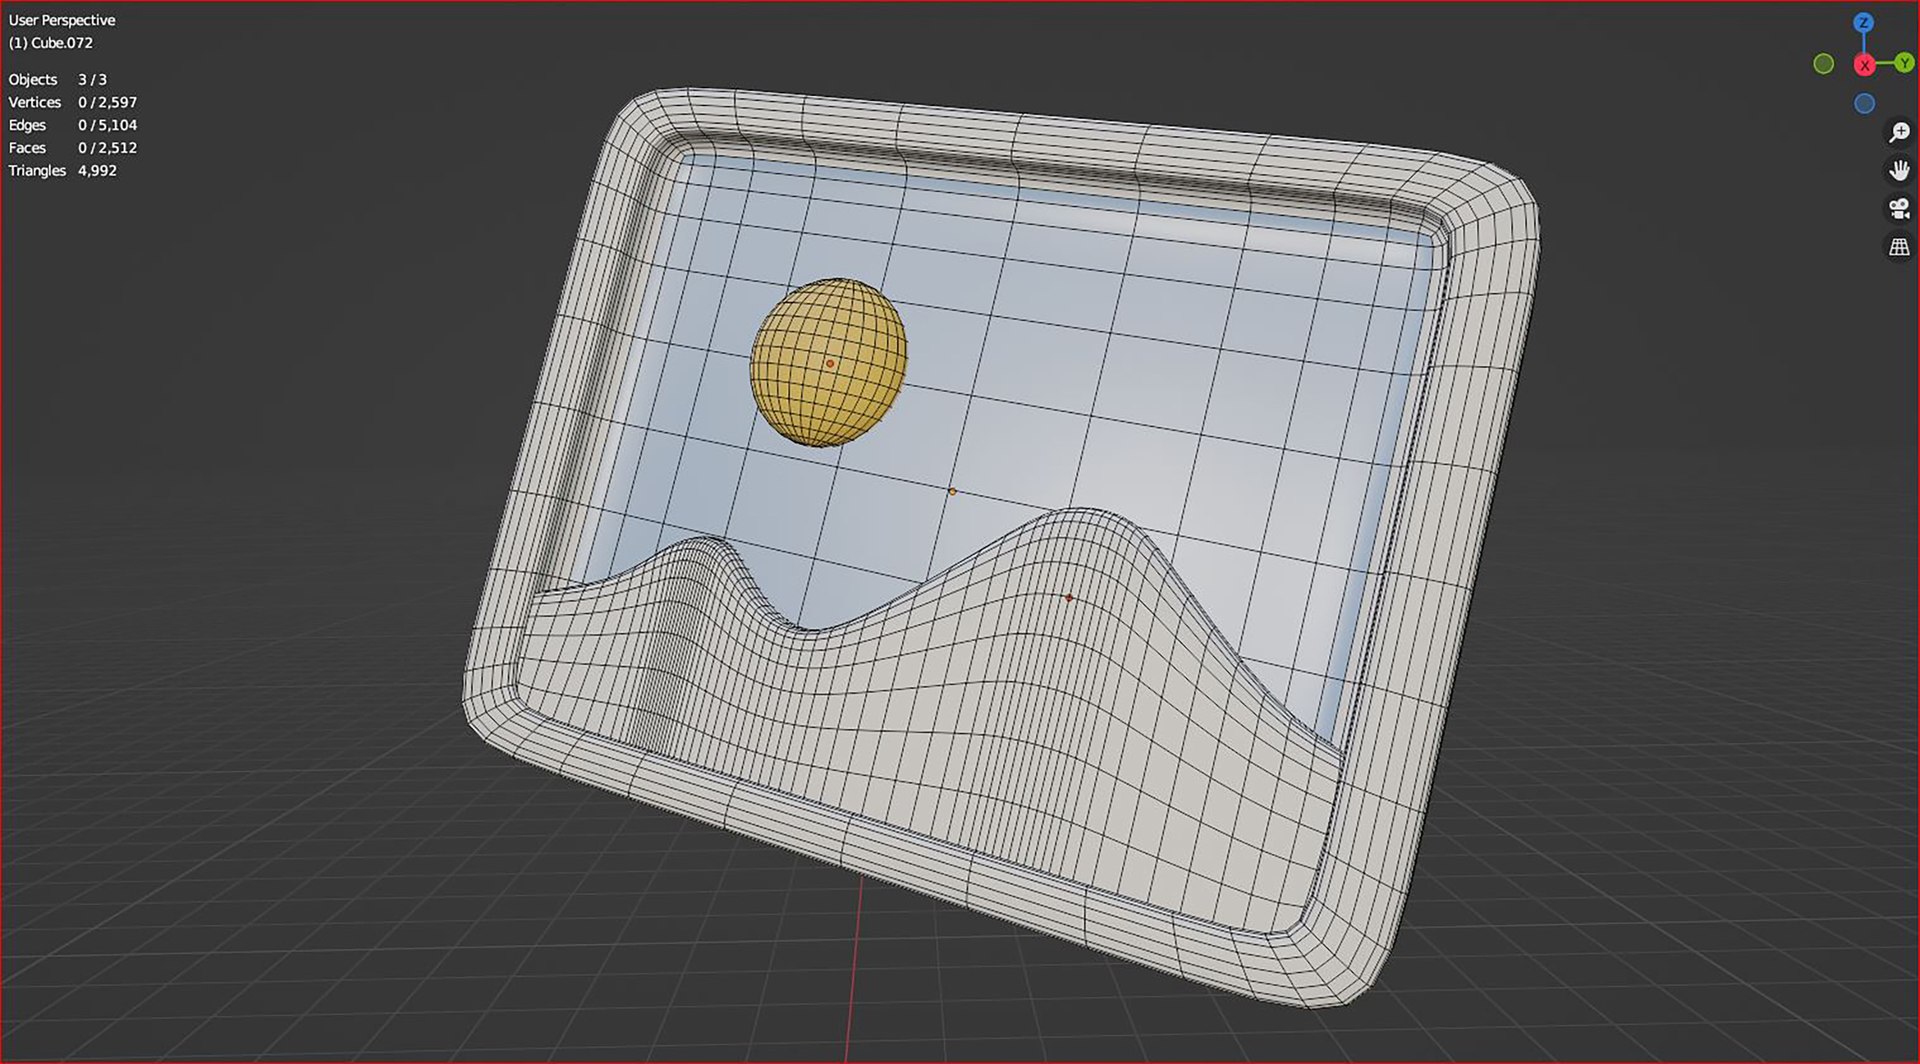Toggle the camera view icon

point(1898,208)
